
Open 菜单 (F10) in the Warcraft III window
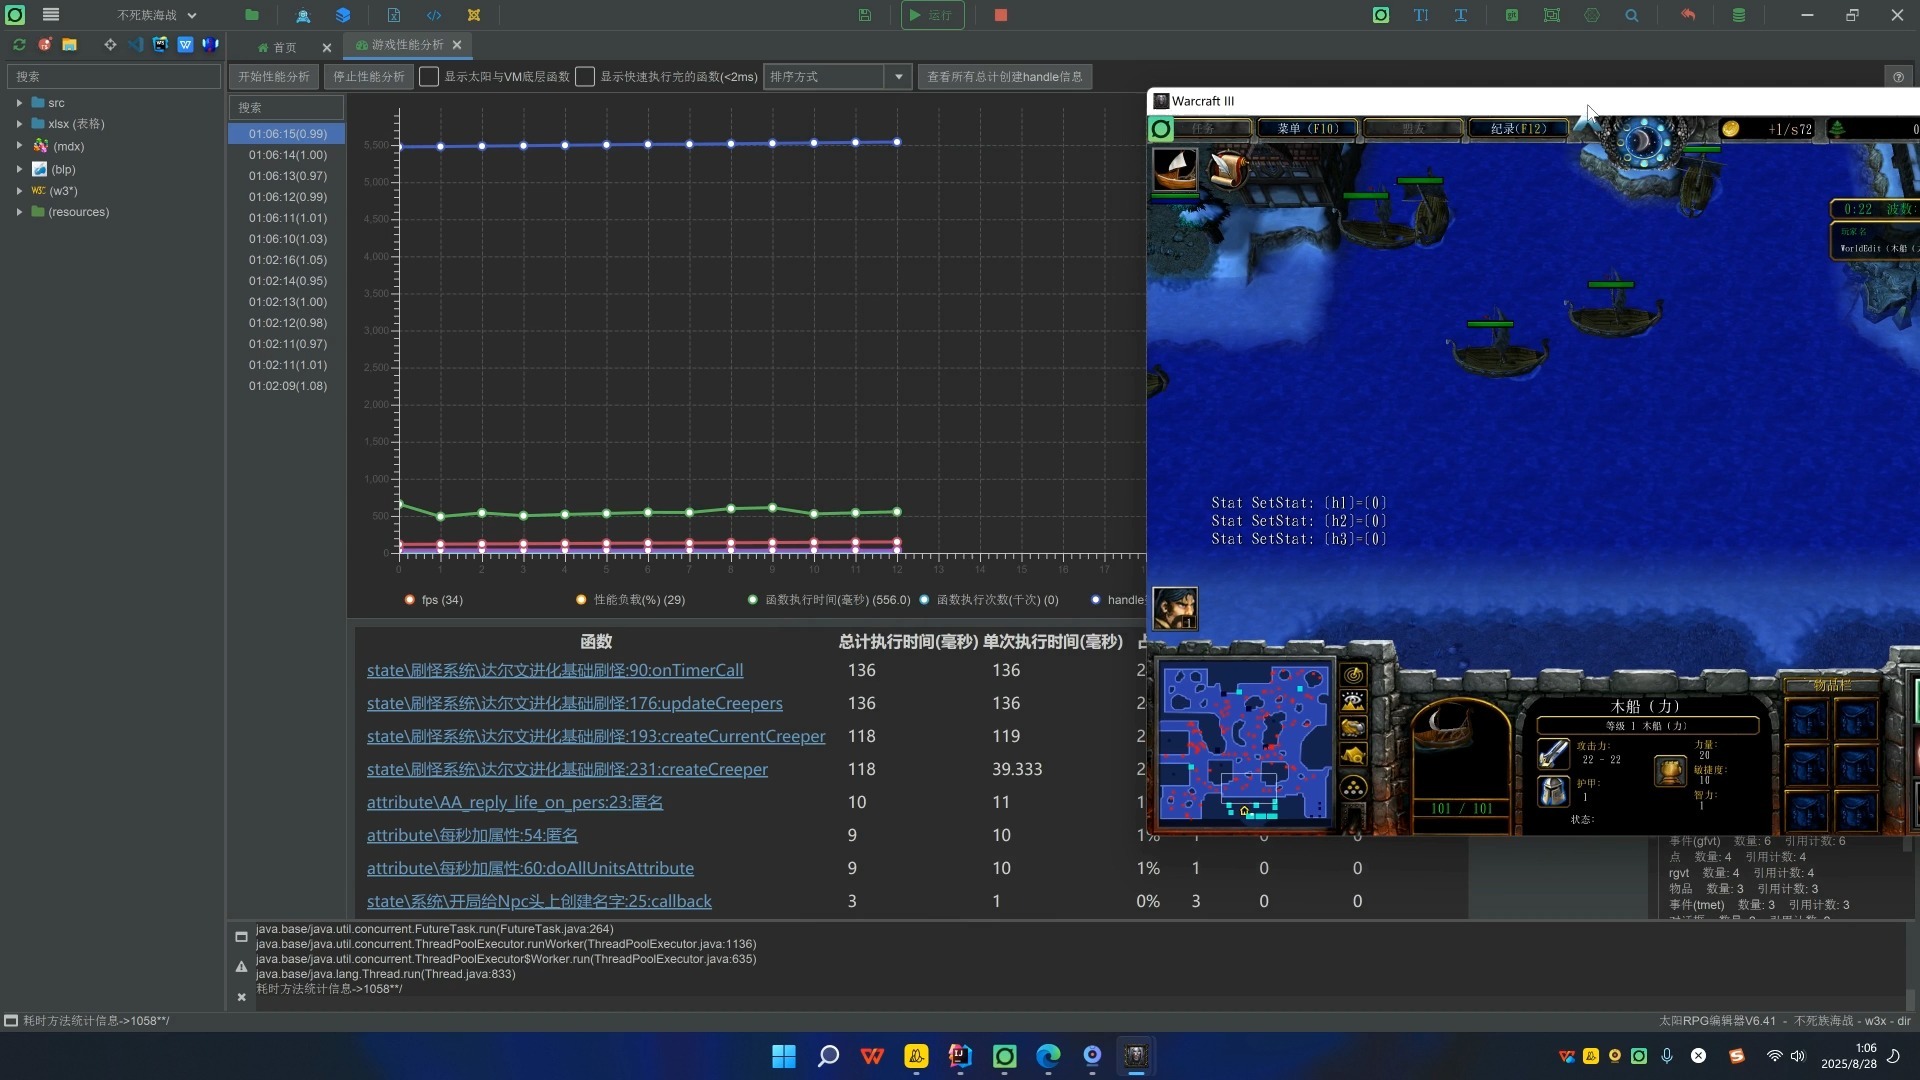click(x=1308, y=128)
